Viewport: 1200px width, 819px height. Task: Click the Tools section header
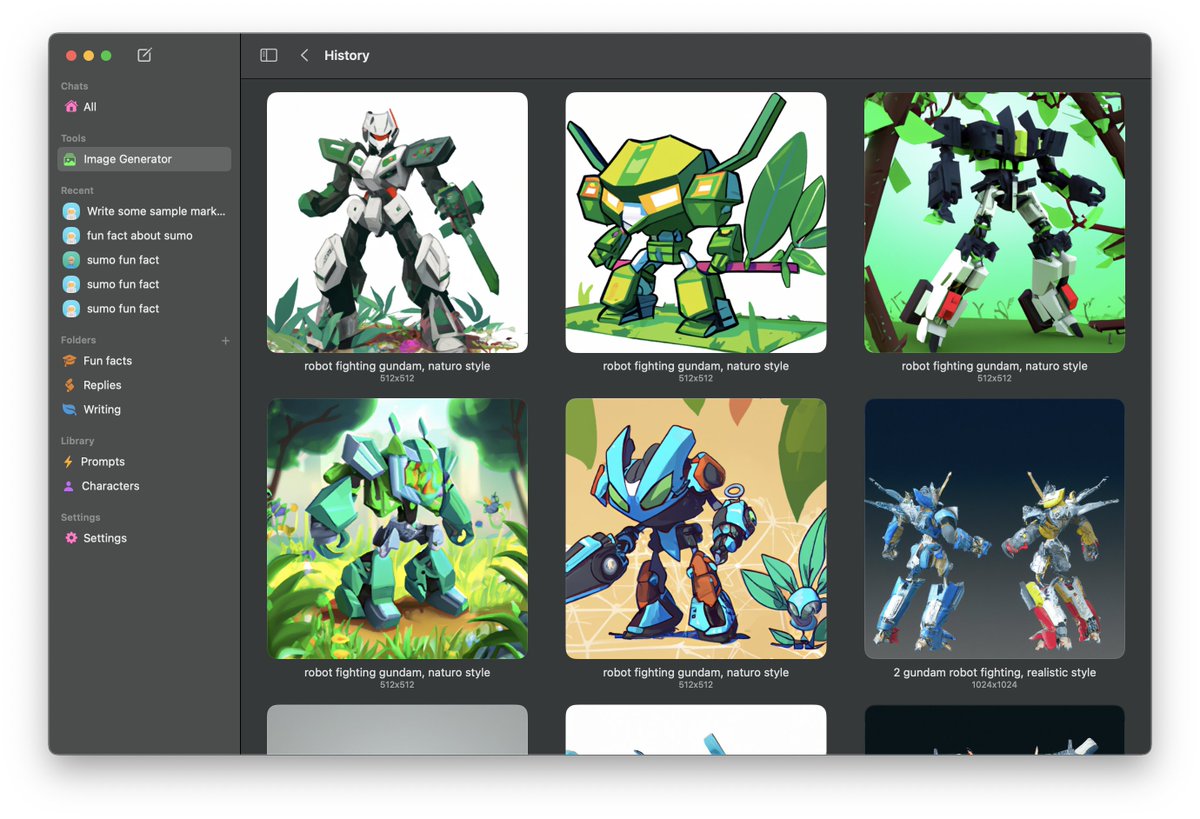[x=73, y=138]
